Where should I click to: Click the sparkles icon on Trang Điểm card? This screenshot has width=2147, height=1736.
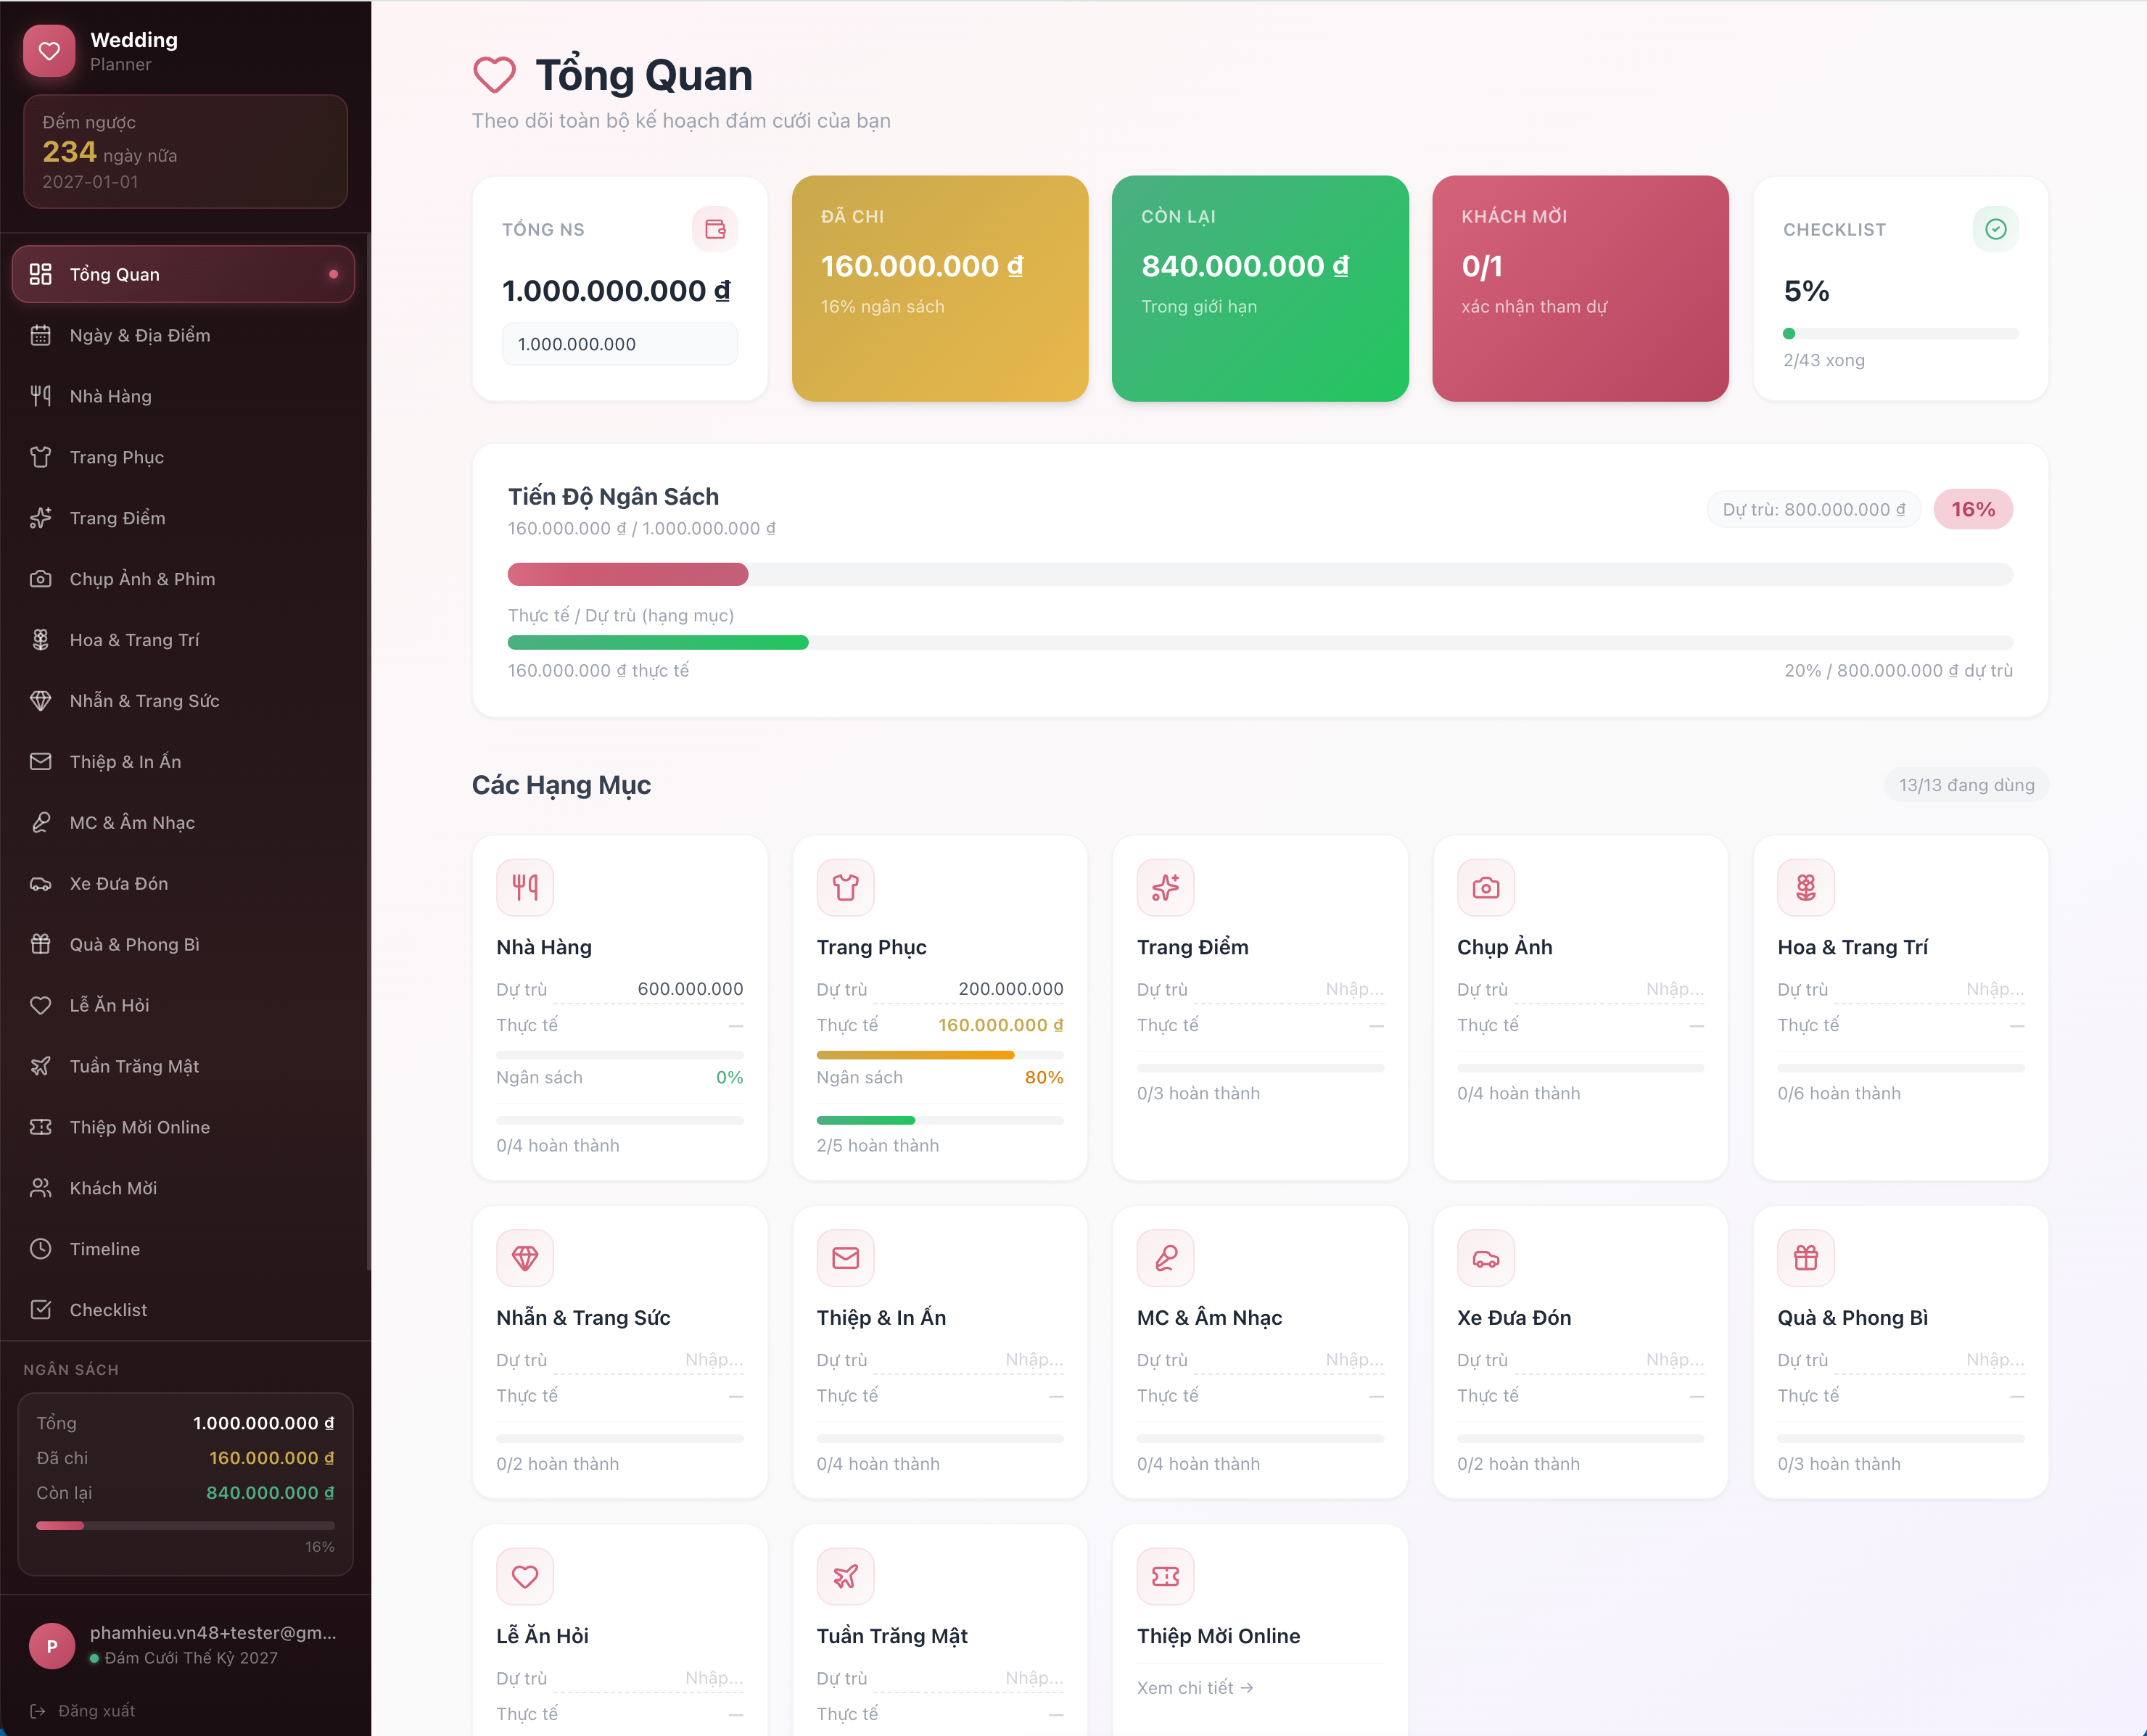pyautogui.click(x=1165, y=887)
